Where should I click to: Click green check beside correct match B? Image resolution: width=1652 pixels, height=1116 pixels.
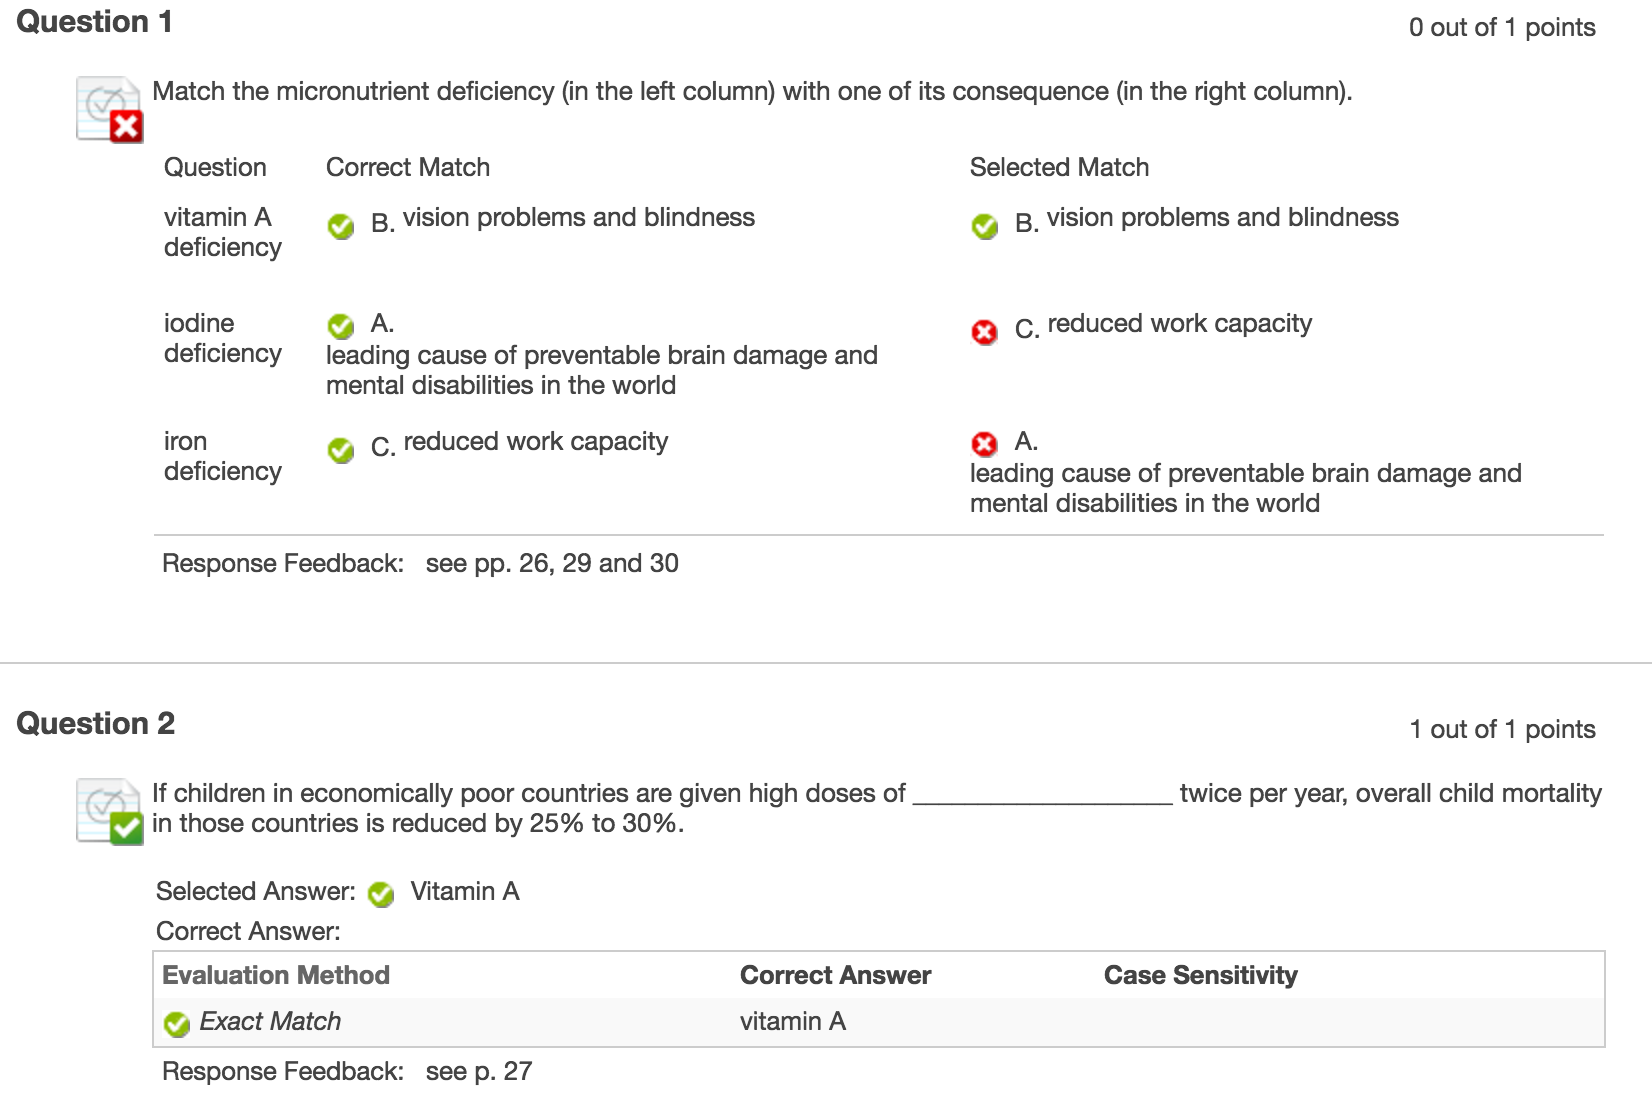[341, 227]
